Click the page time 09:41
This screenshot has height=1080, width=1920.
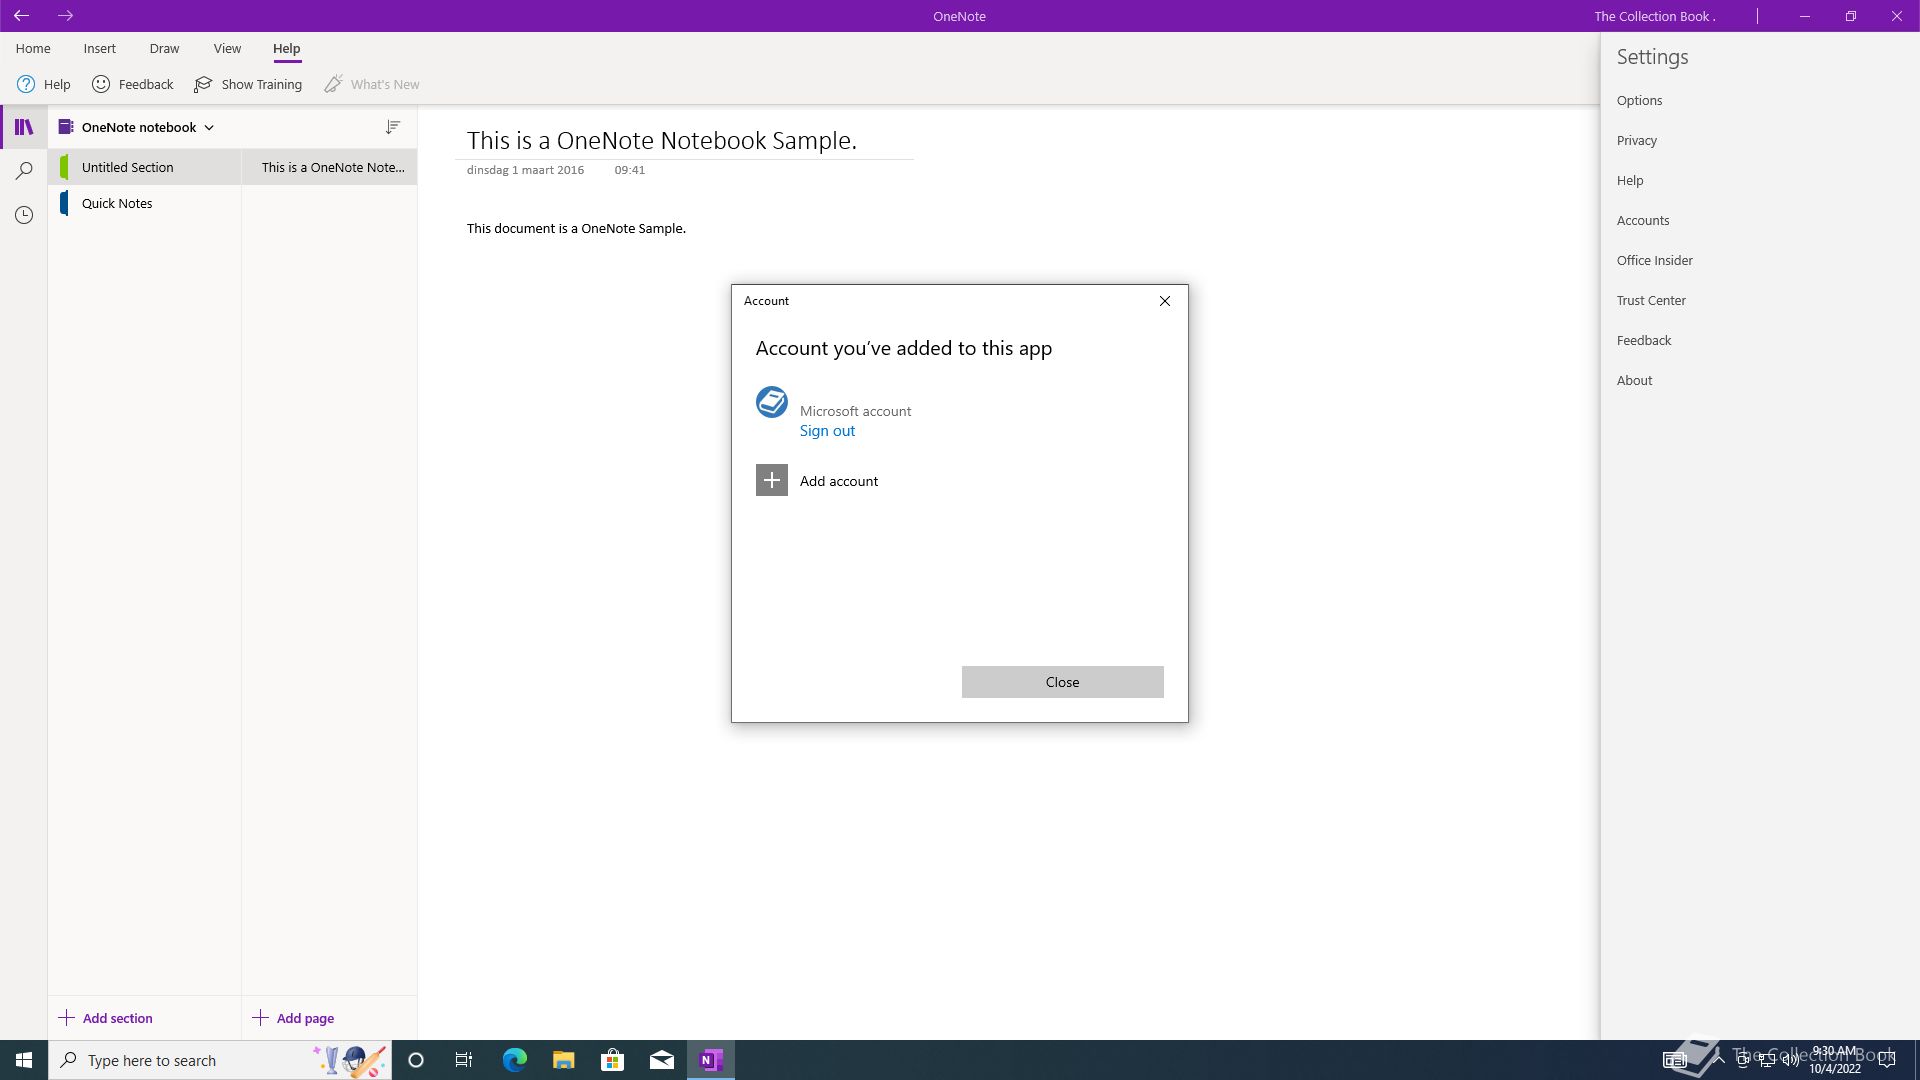tap(630, 170)
